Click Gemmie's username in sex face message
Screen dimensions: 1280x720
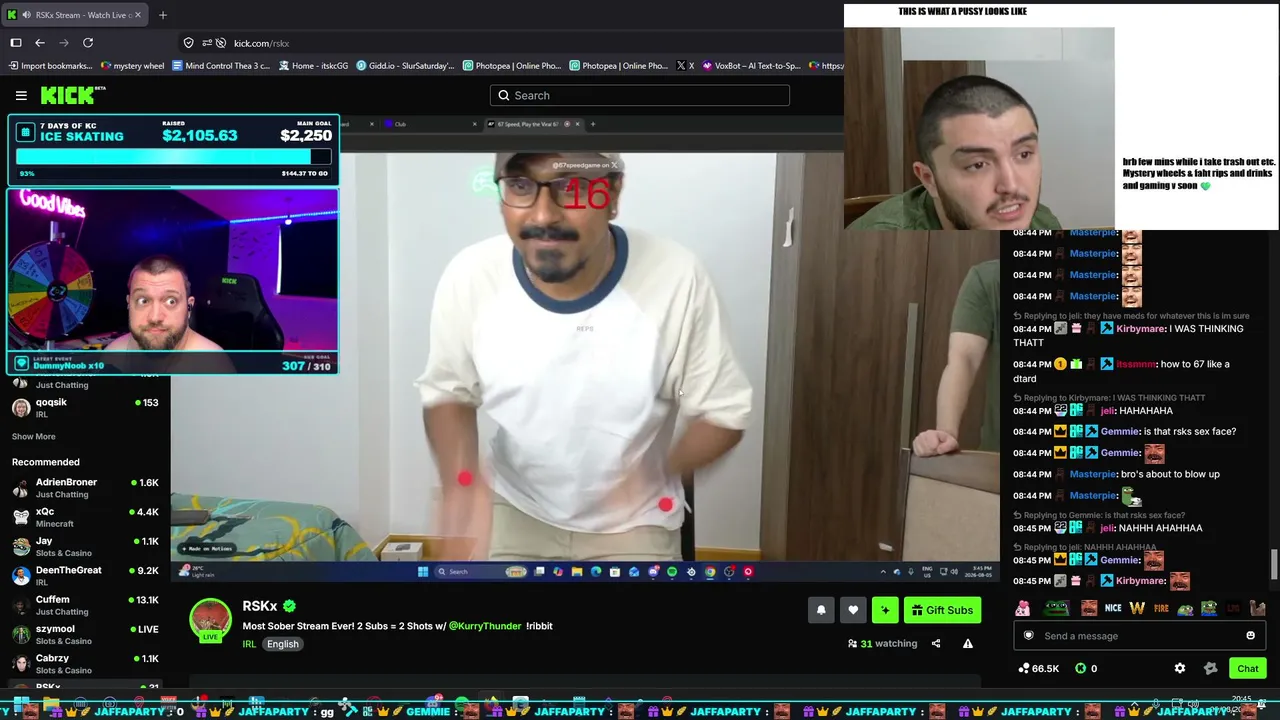[x=1120, y=432]
